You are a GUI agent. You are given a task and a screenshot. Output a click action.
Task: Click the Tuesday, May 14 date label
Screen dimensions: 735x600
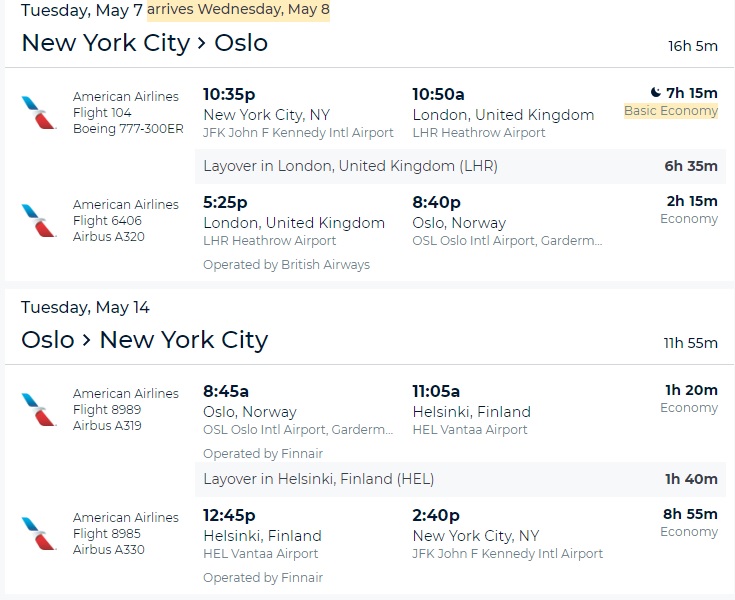click(85, 307)
